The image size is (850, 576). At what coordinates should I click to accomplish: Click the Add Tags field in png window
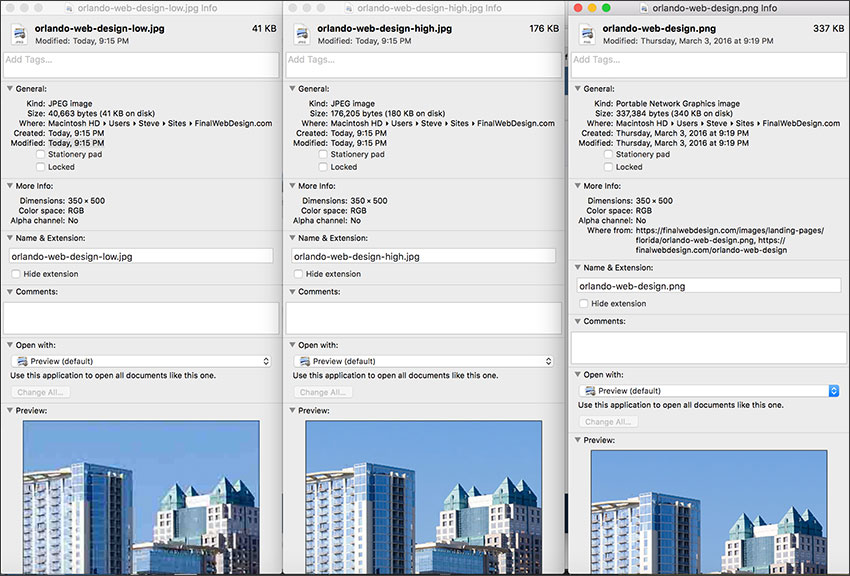coord(709,64)
